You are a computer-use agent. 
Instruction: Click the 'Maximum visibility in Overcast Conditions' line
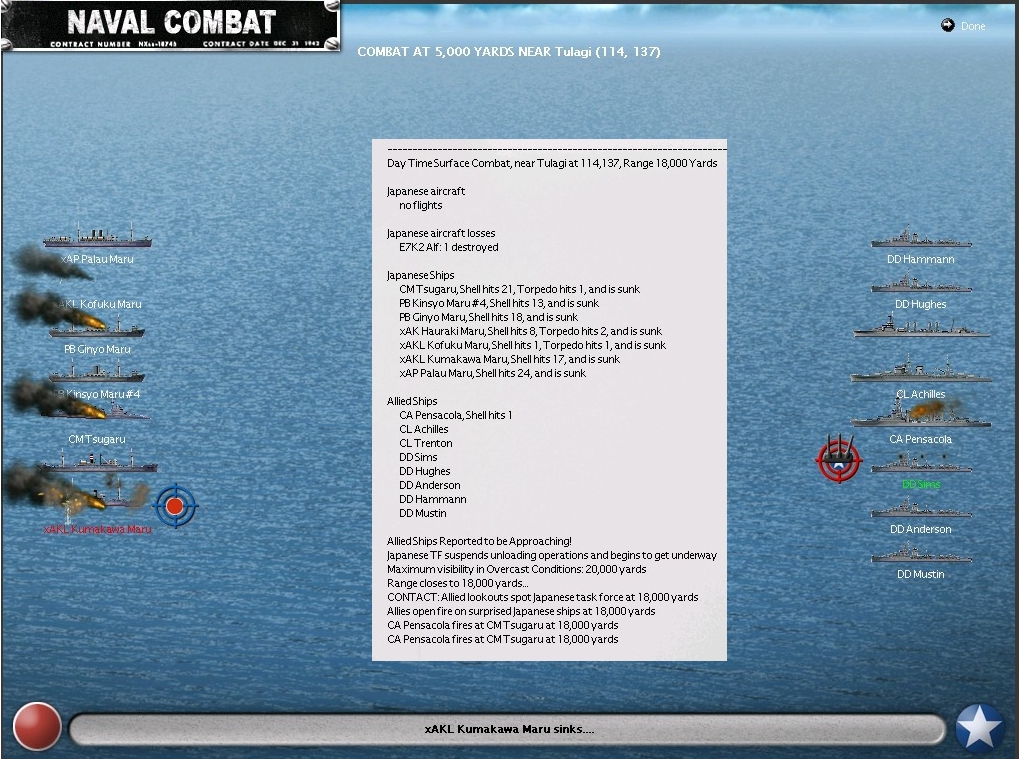517,569
